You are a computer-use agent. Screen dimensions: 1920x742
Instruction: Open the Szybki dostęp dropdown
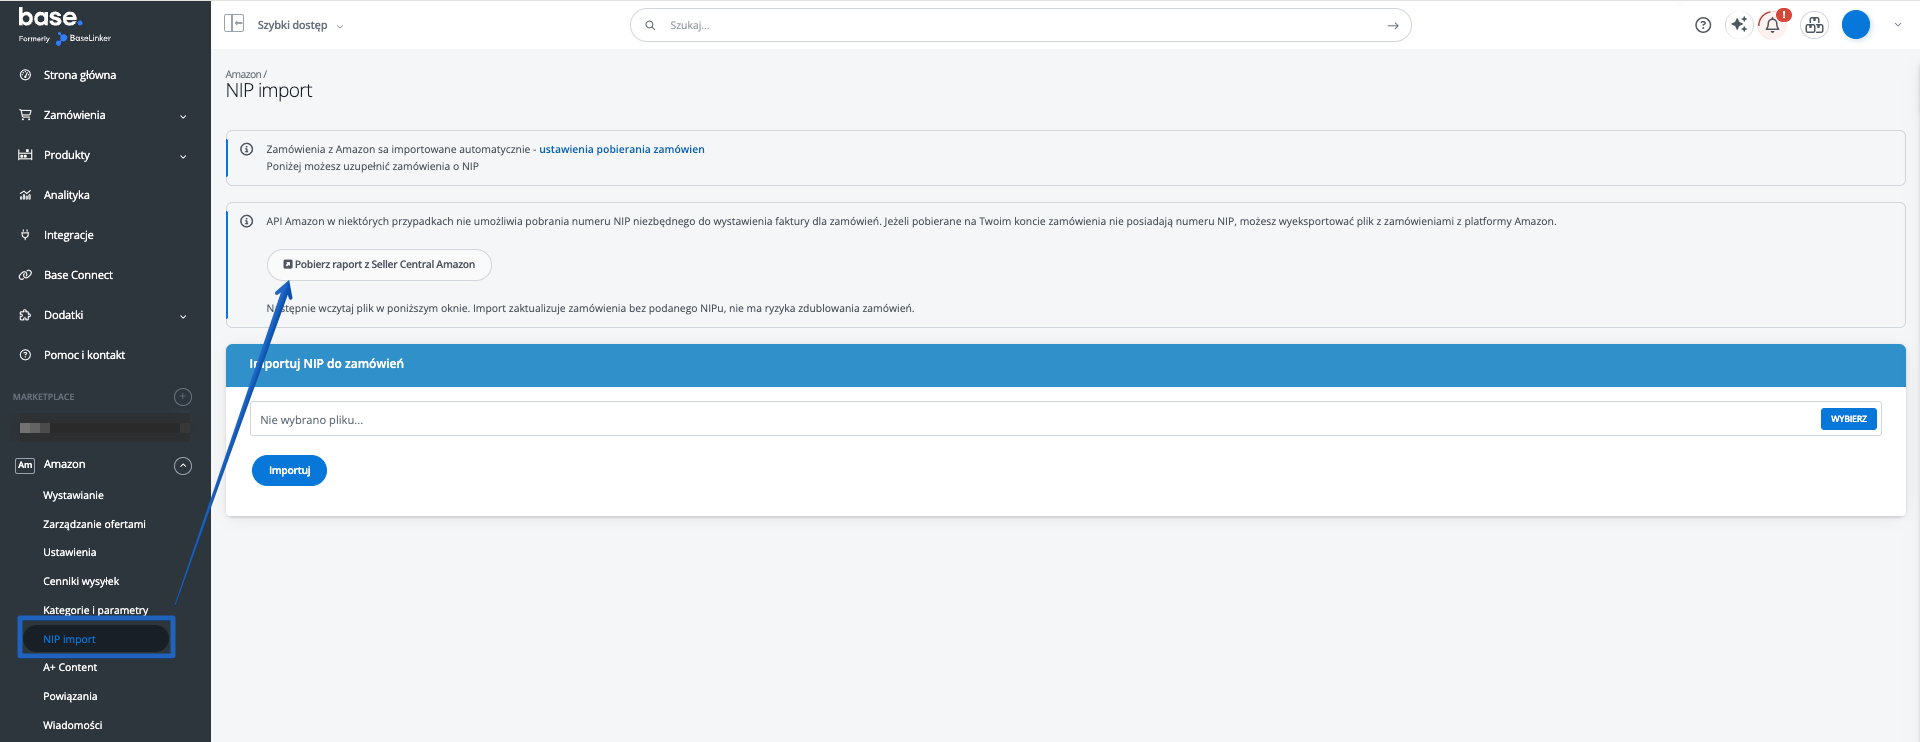coord(299,25)
